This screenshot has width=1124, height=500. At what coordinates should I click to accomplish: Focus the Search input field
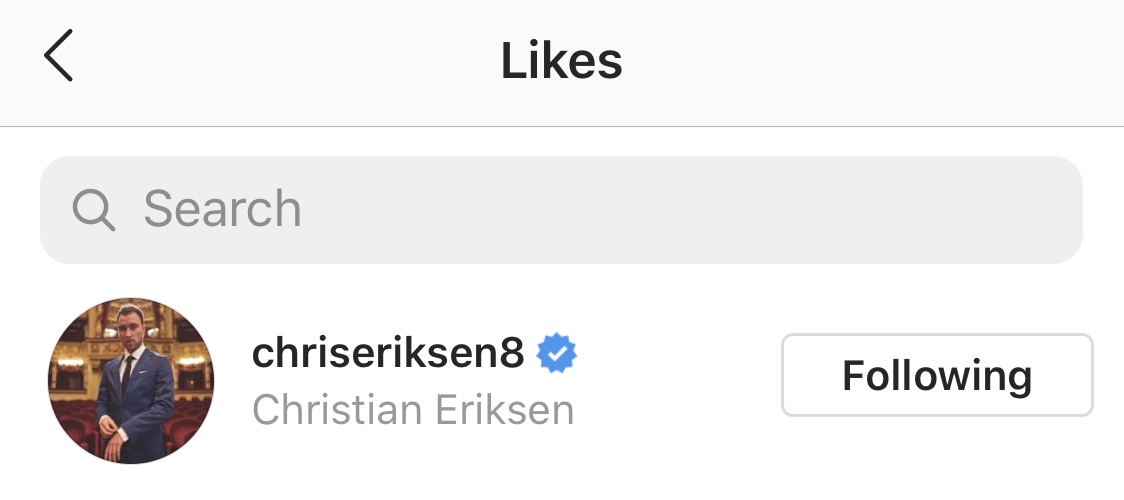click(x=561, y=210)
